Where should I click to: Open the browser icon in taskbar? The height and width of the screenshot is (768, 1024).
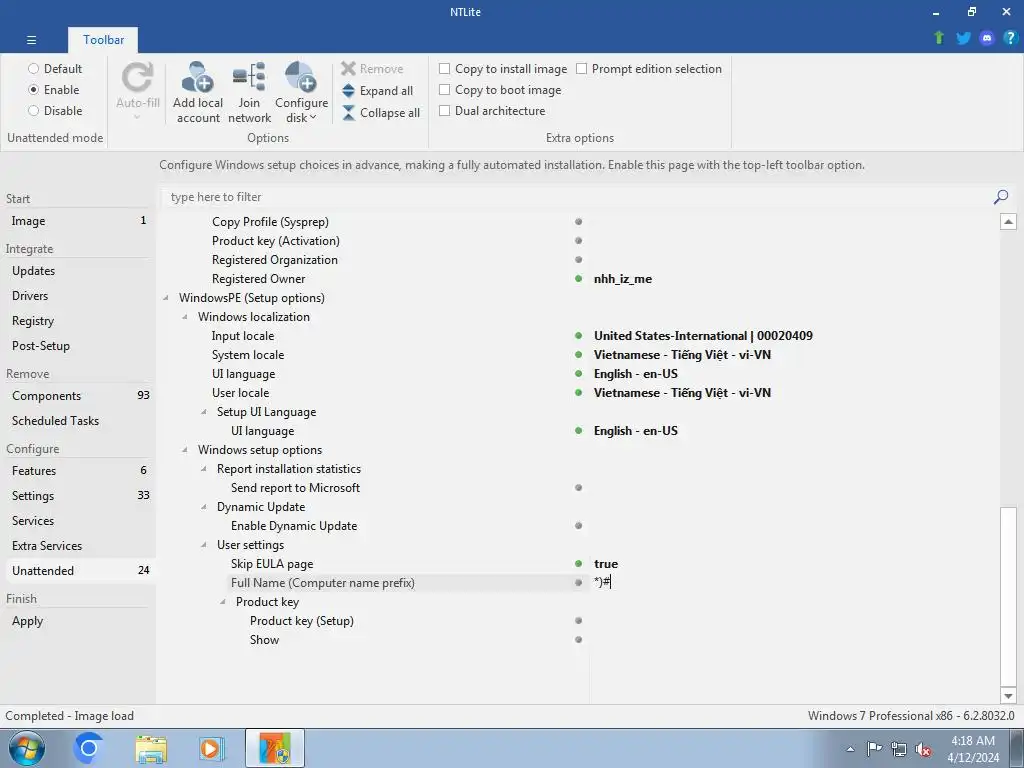pyautogui.click(x=89, y=748)
